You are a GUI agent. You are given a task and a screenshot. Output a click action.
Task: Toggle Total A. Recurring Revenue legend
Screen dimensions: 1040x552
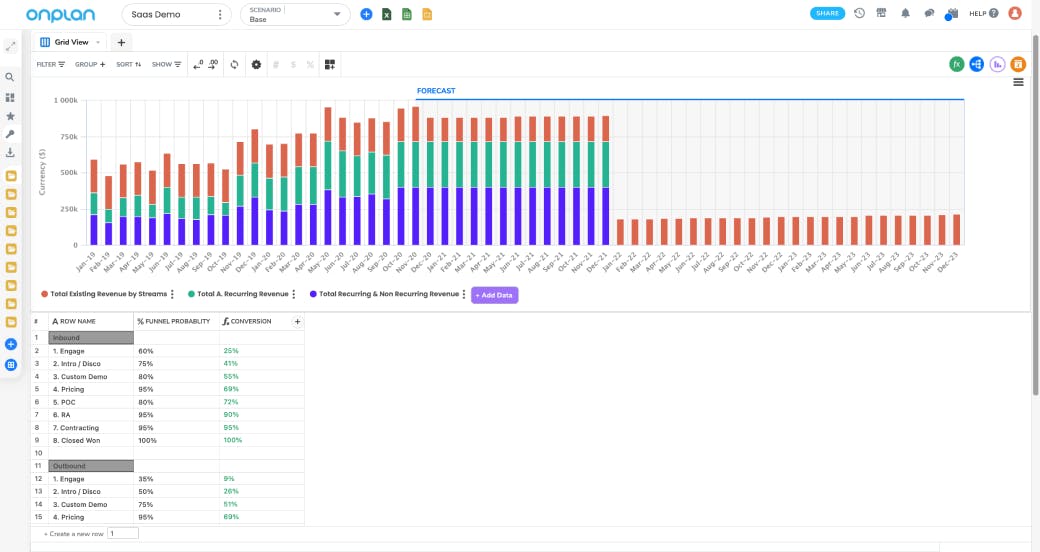pyautogui.click(x=238, y=294)
